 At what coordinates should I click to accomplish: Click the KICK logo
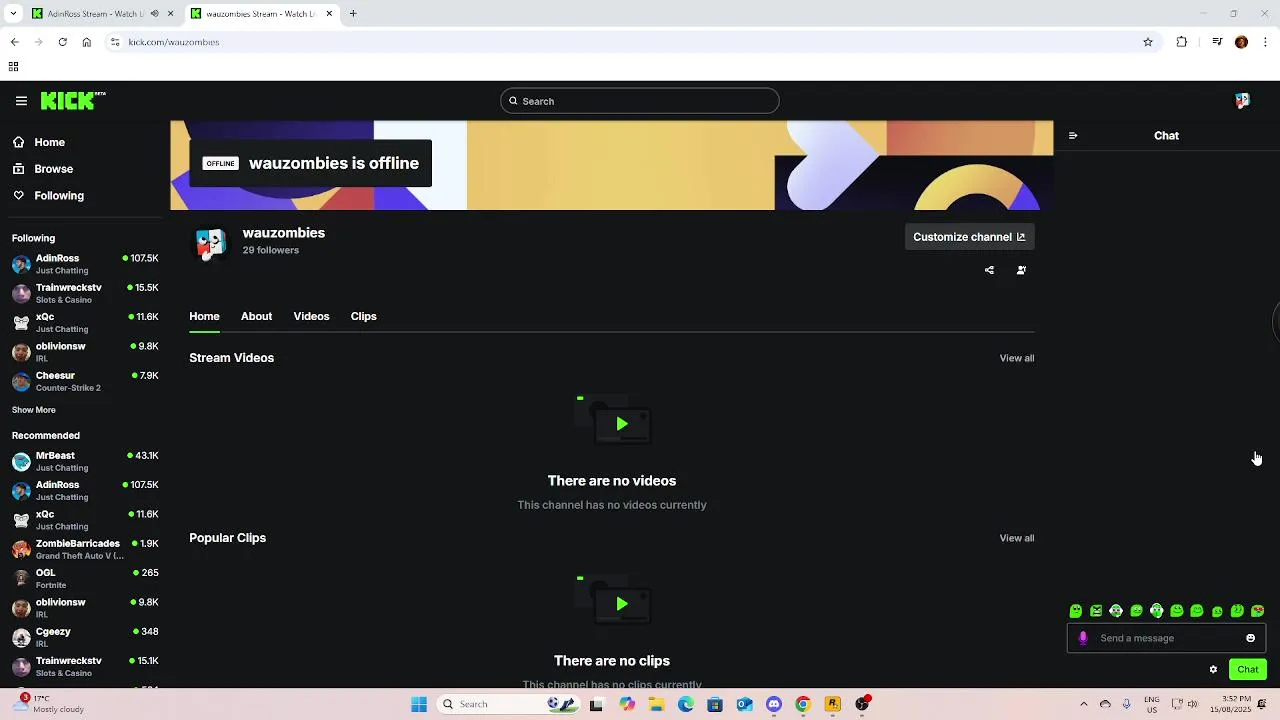(72, 100)
